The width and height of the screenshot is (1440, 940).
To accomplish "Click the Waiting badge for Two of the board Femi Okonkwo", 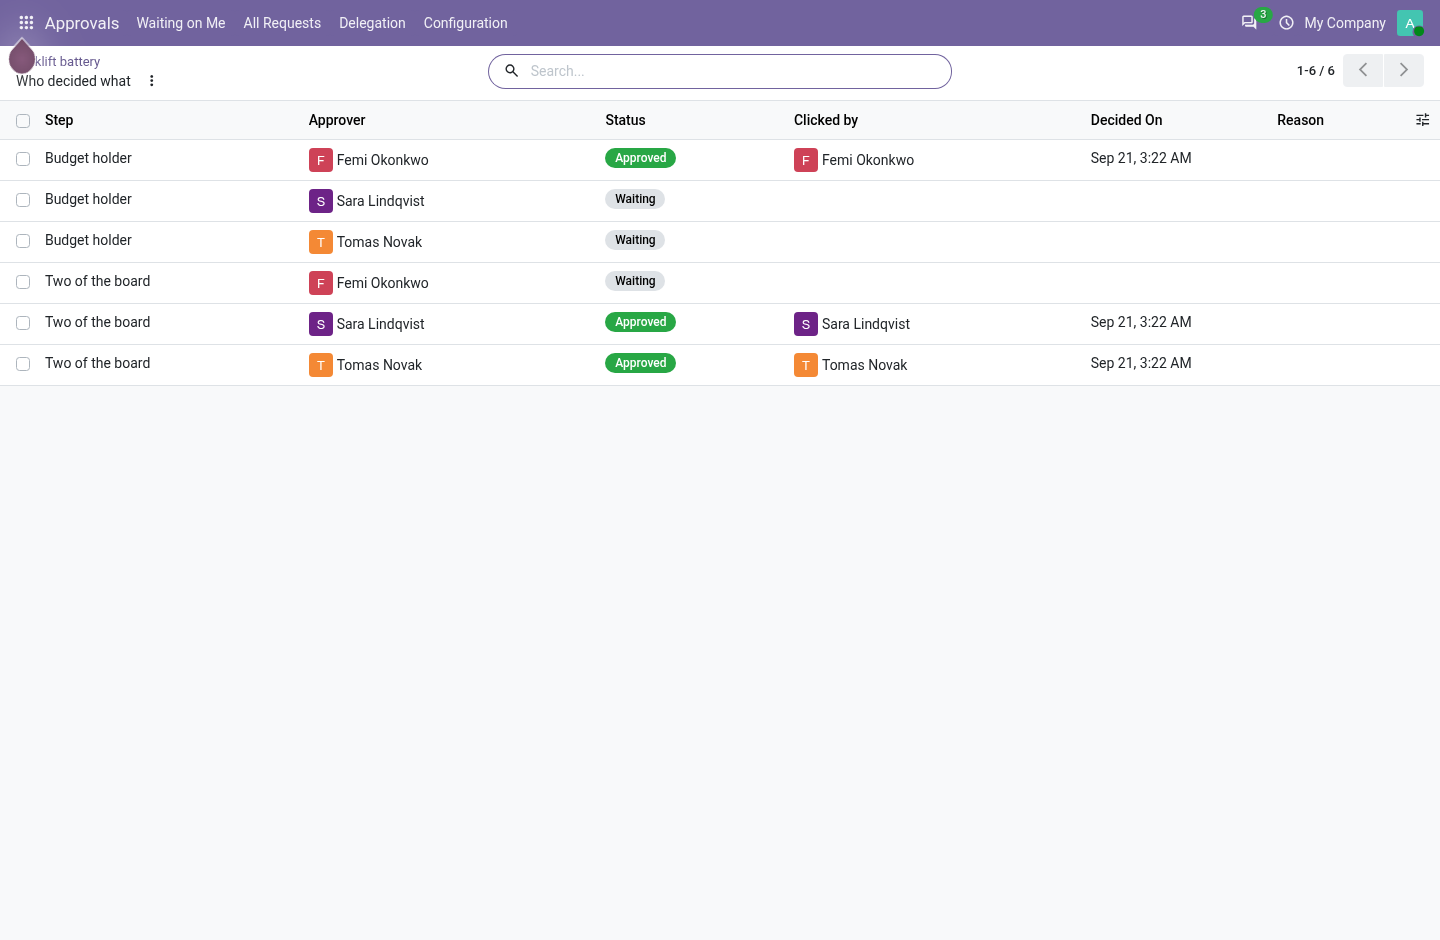I will point(635,281).
